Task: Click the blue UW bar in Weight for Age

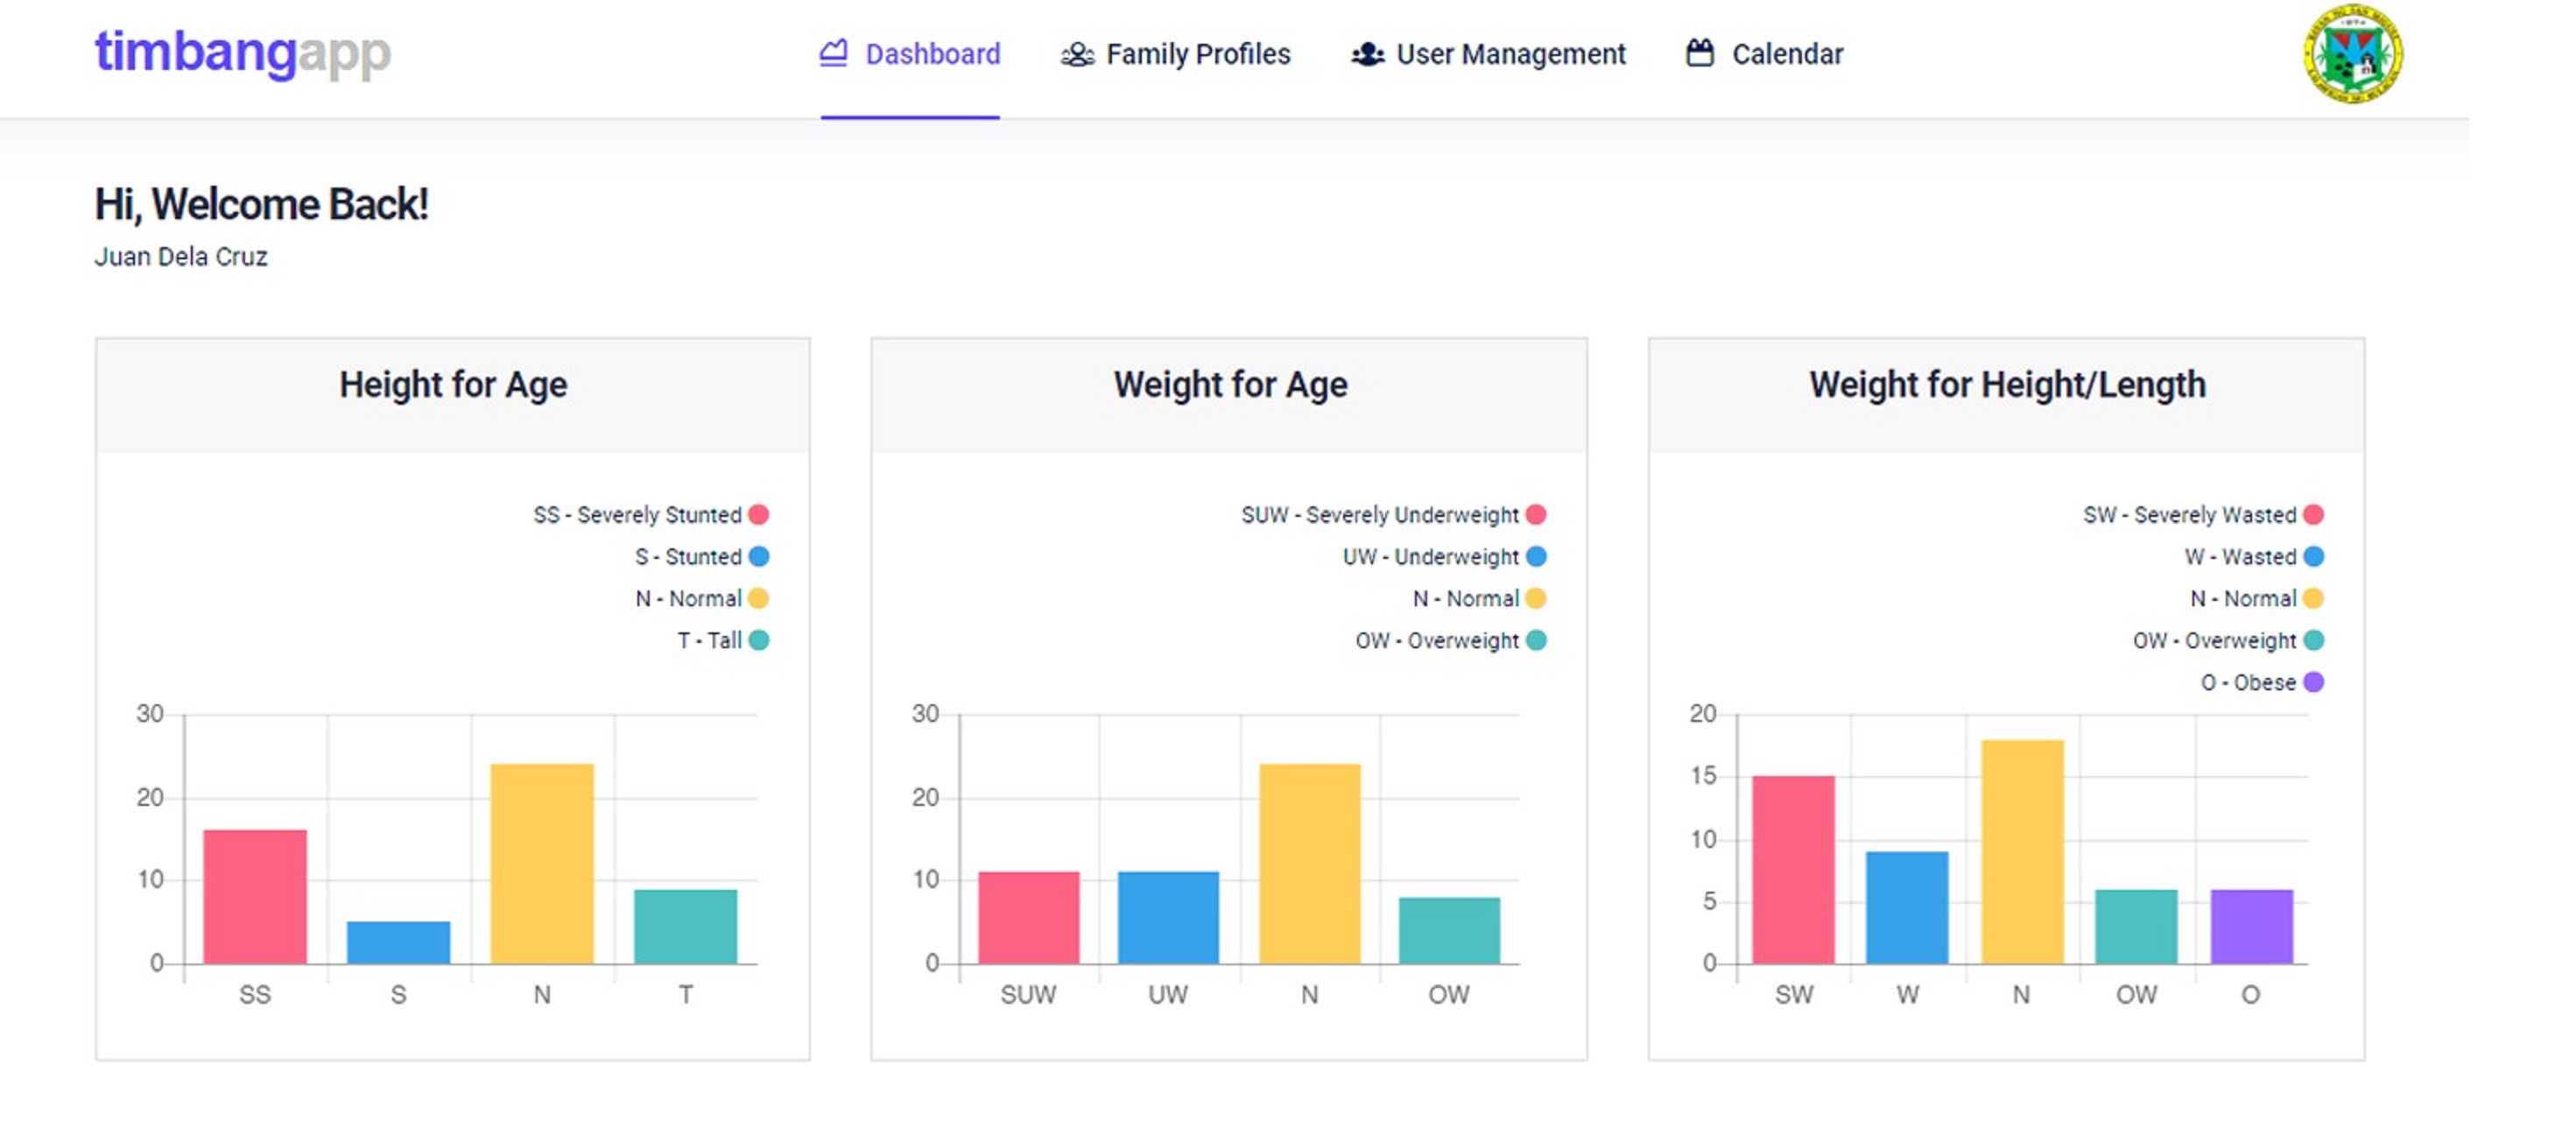Action: click(1168, 917)
